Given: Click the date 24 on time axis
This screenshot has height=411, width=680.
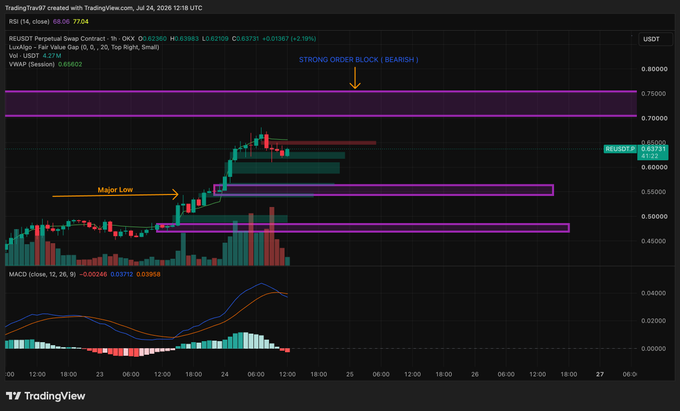Looking at the screenshot, I should [225, 374].
